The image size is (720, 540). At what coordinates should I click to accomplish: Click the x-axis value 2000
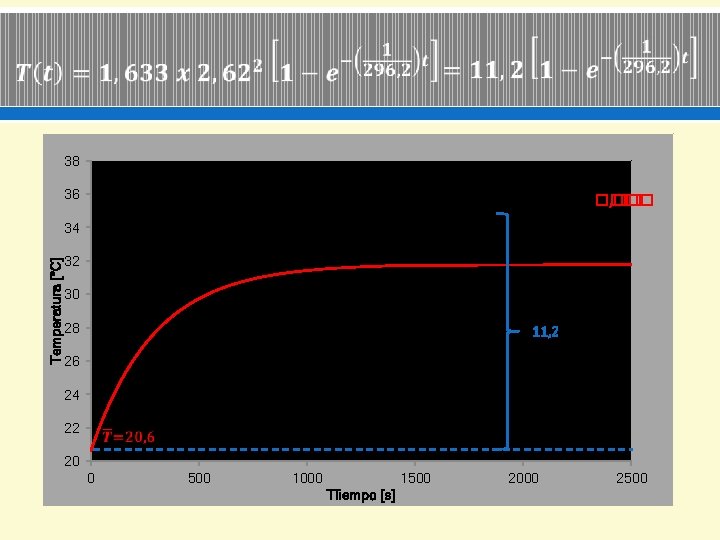[x=523, y=478]
